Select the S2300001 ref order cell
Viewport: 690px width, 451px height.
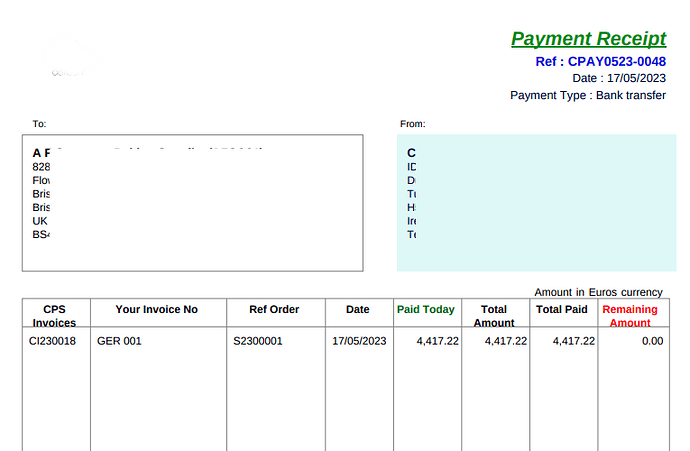[x=257, y=341]
